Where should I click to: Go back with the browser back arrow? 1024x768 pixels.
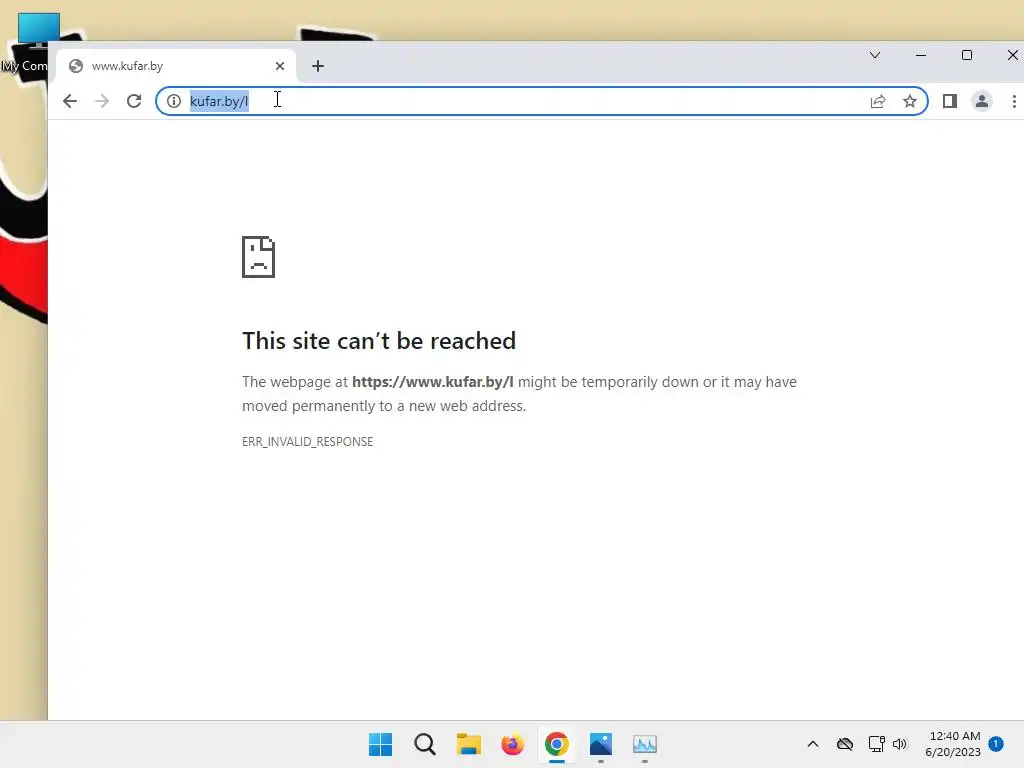70,101
